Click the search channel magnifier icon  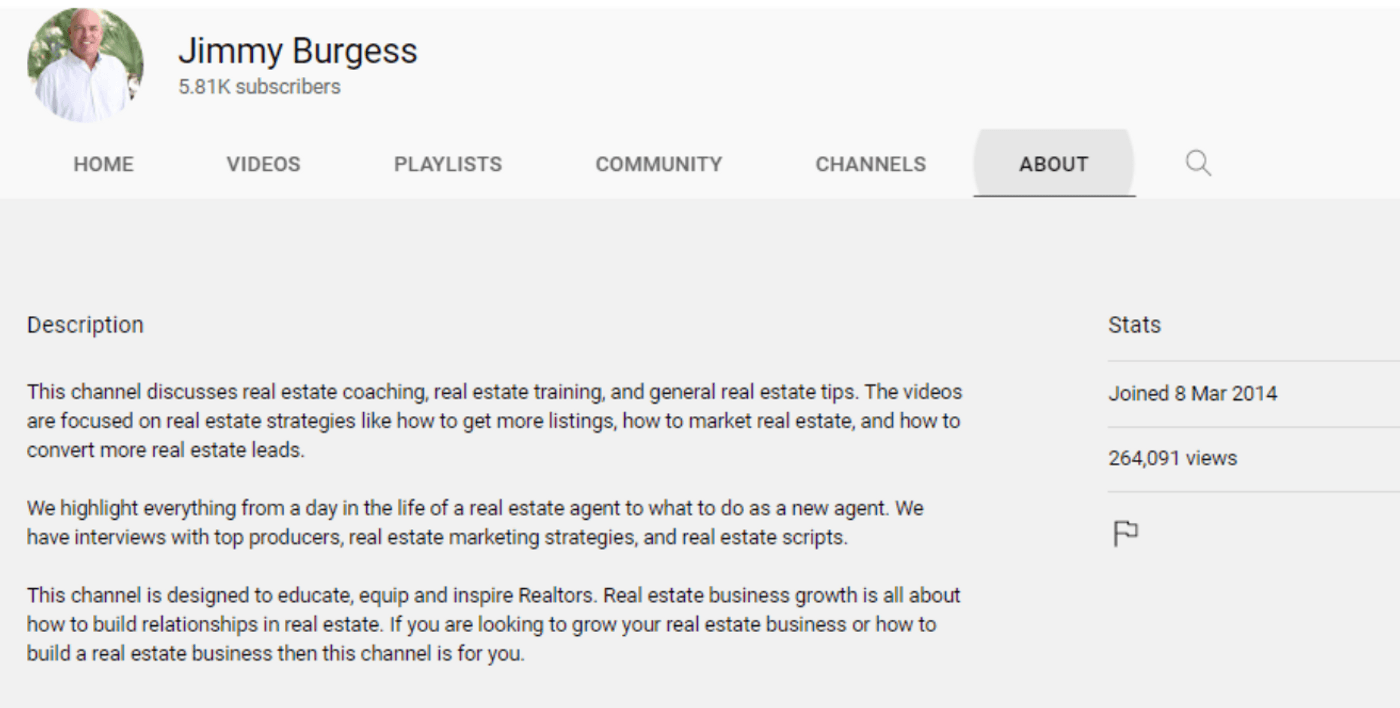tap(1198, 163)
